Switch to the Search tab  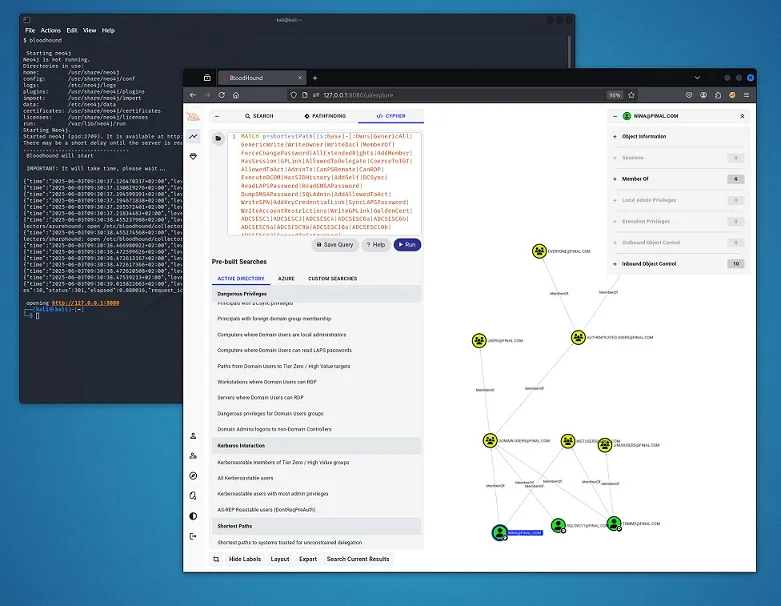[259, 116]
